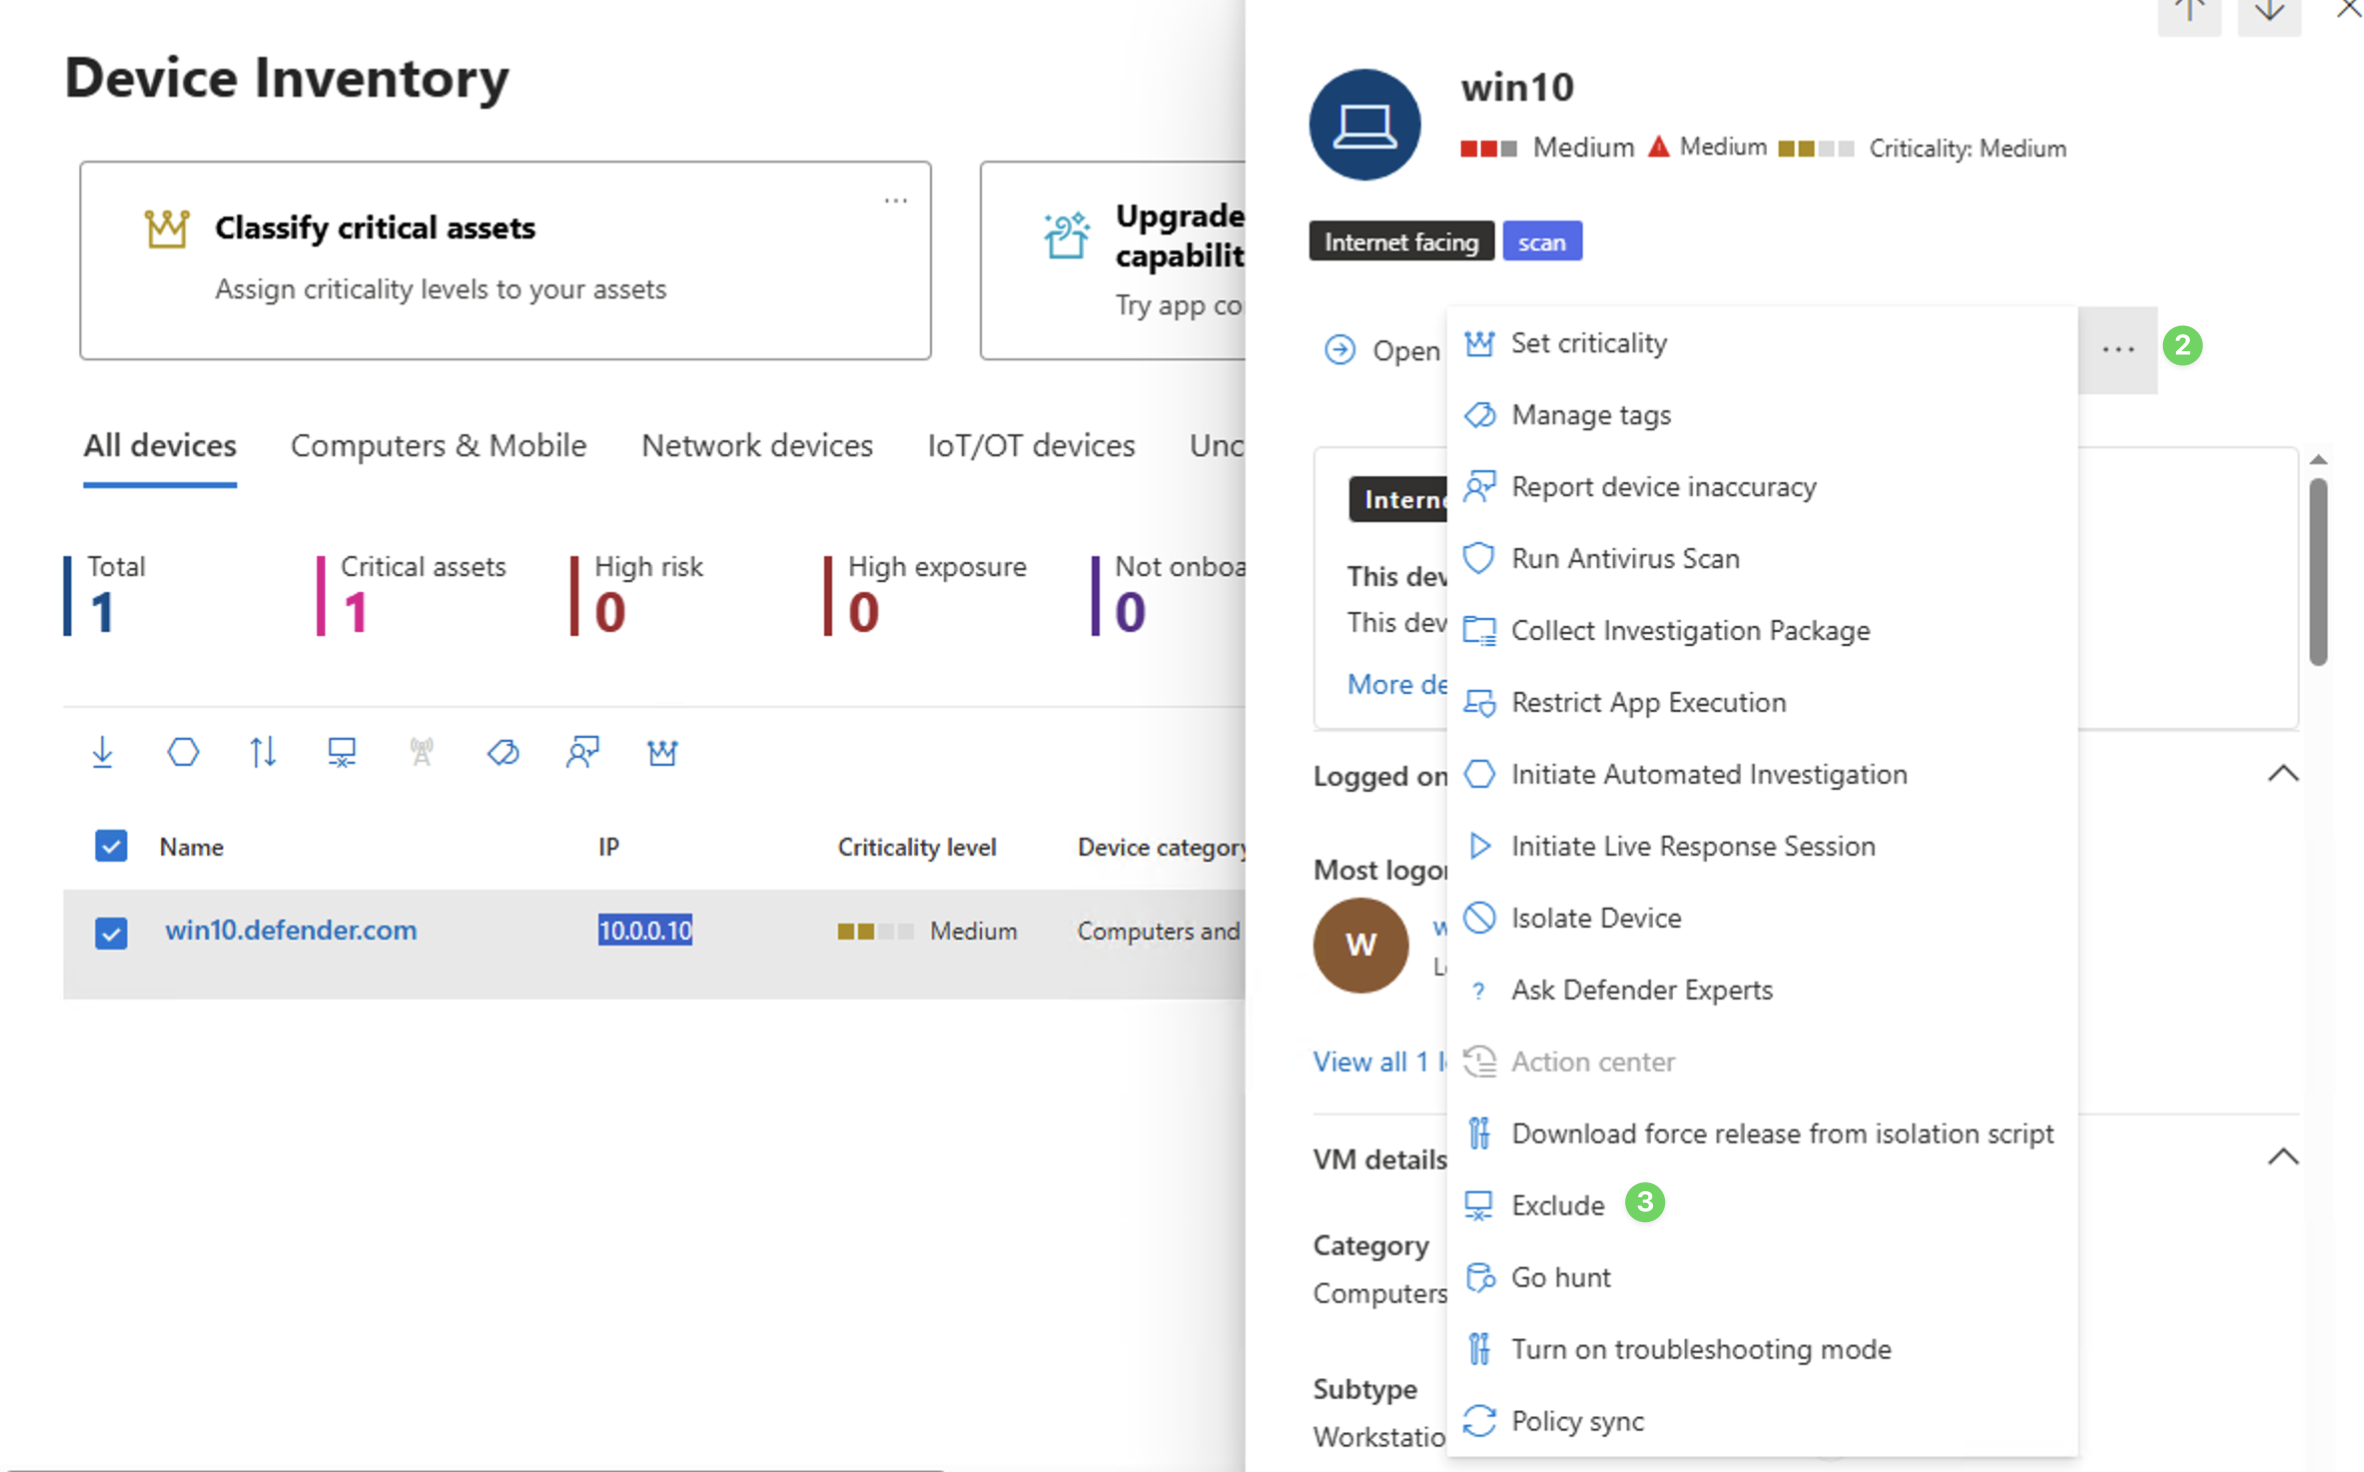This screenshot has width=2364, height=1472.
Task: Switch to Network devices tab
Action: coord(757,445)
